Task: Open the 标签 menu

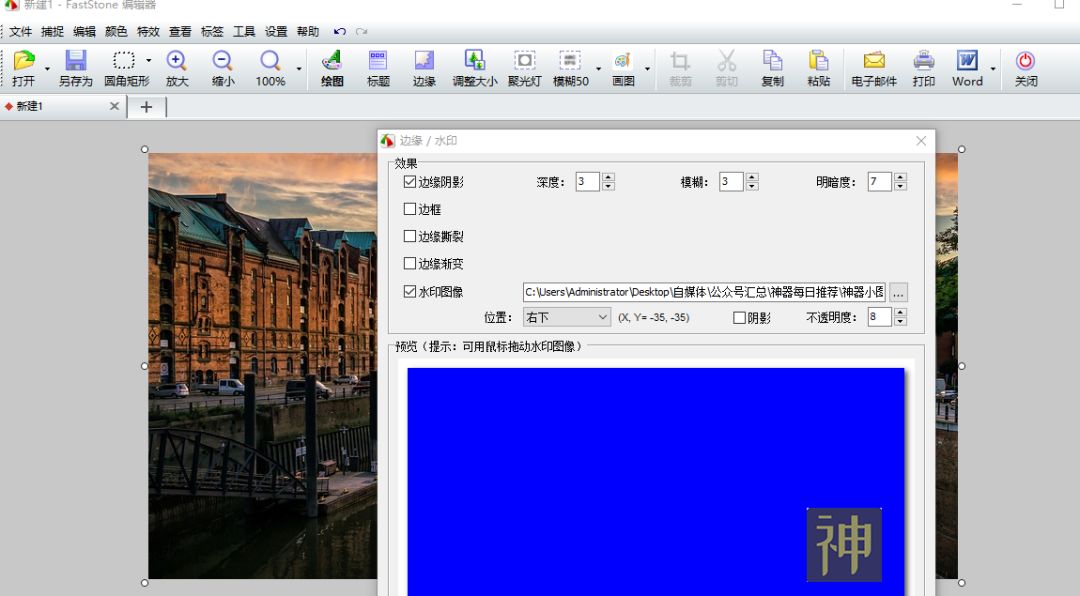Action: 212,32
